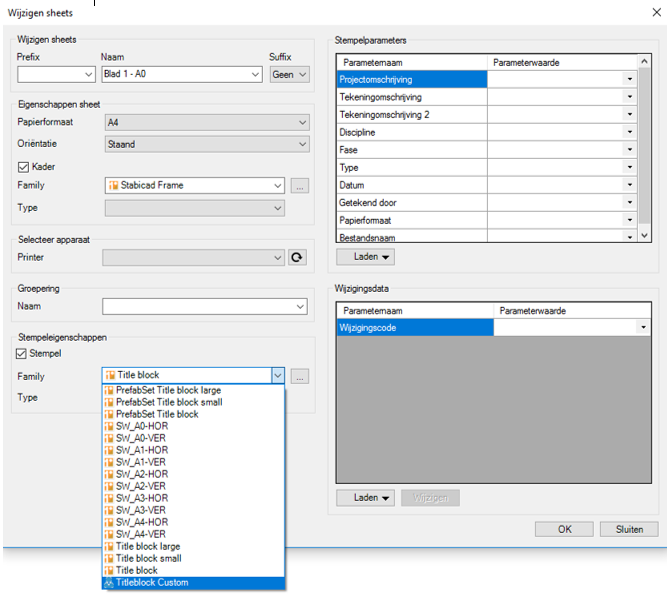Select Title block small entry
The width and height of the screenshot is (670, 598).
(x=194, y=558)
